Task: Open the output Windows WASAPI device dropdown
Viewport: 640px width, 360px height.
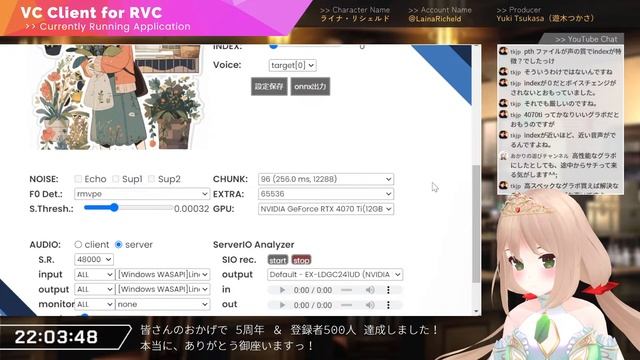Action: coord(163,289)
